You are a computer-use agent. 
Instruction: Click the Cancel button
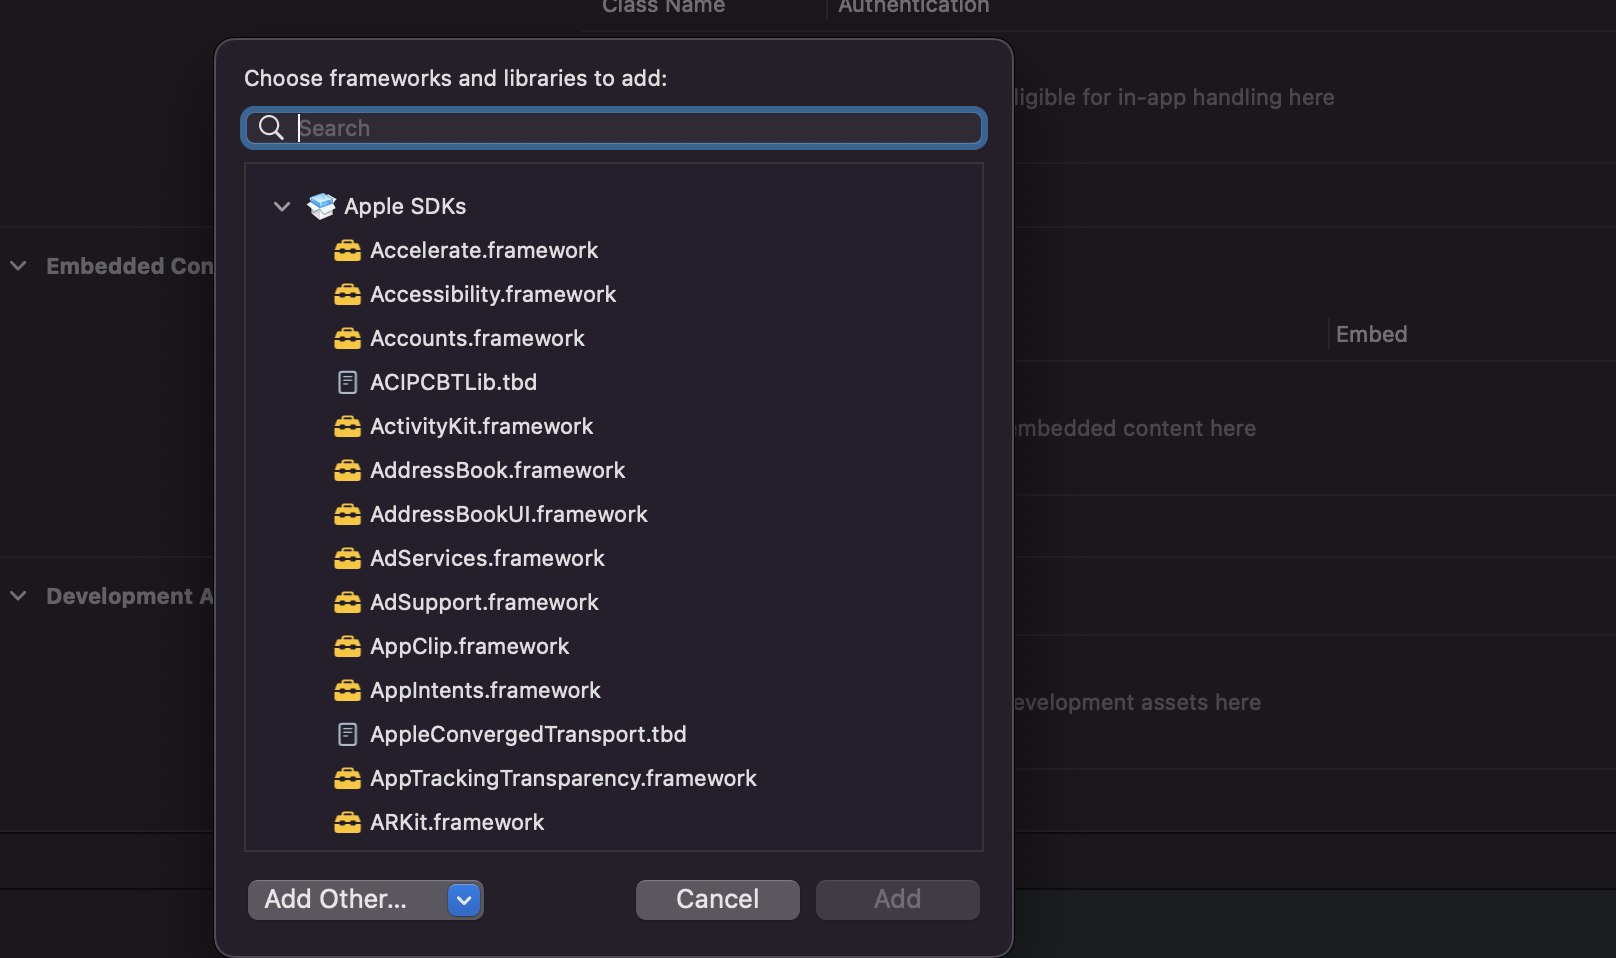tap(717, 899)
